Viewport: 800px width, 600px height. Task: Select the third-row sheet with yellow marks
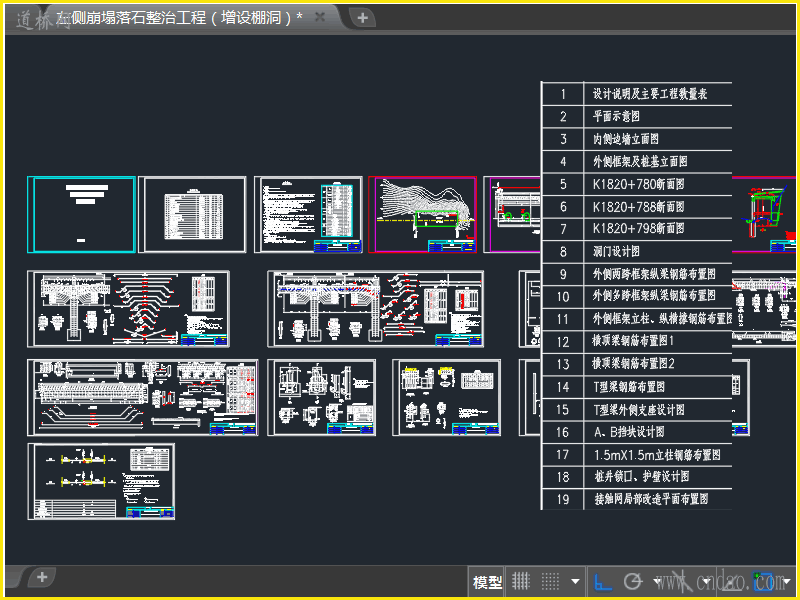click(x=446, y=397)
